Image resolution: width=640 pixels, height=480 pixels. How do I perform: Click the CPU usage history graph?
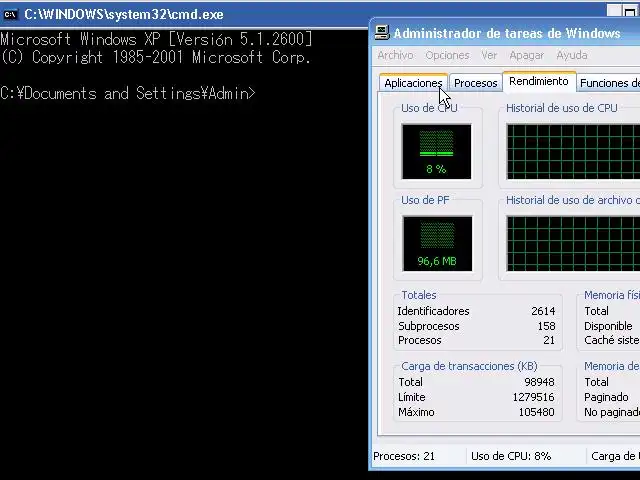coord(573,151)
